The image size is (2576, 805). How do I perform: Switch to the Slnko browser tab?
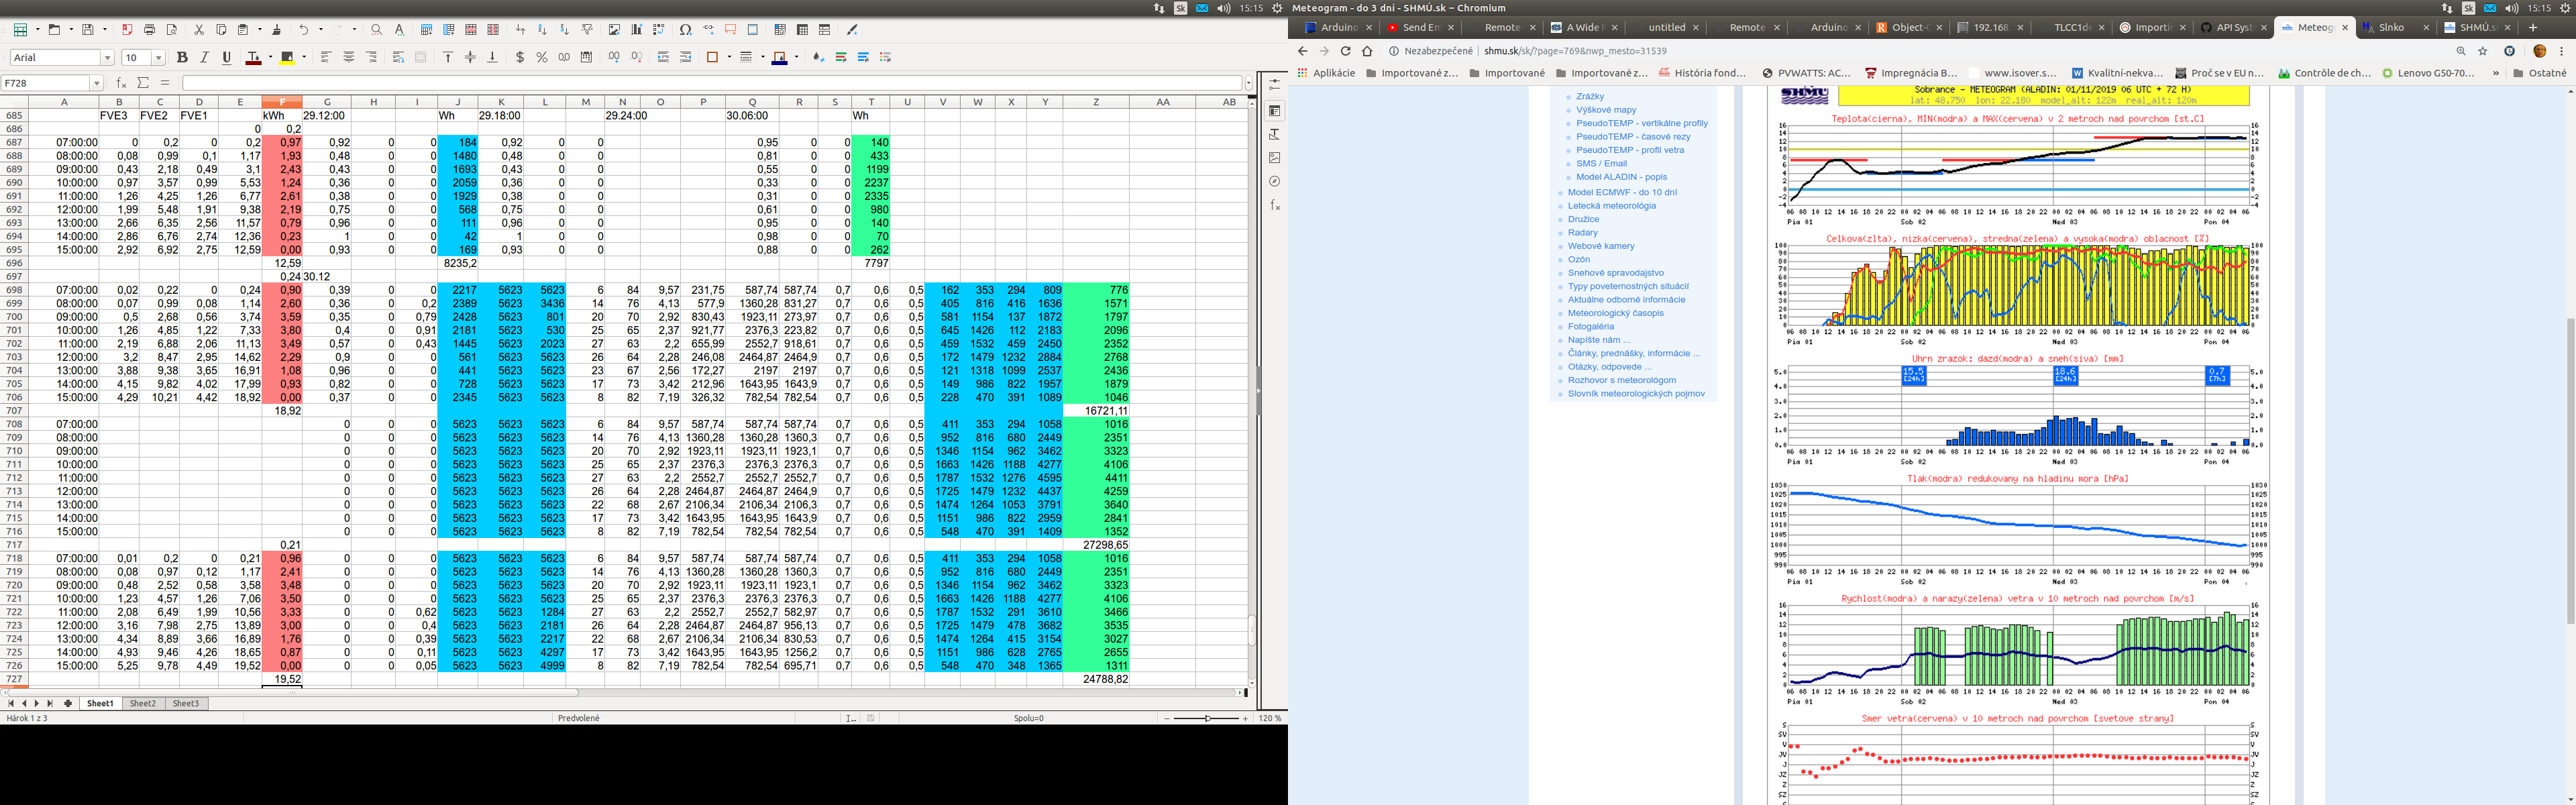pos(2391,27)
